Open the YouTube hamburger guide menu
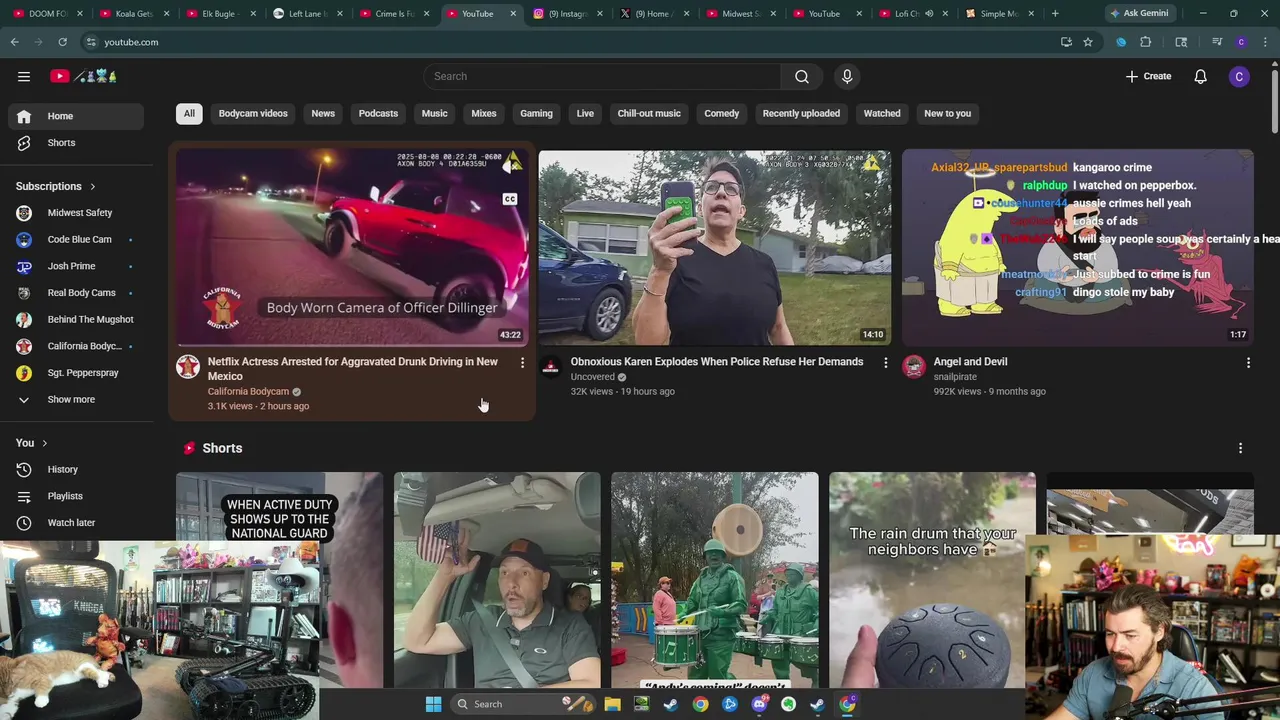The width and height of the screenshot is (1280, 720). pos(24,76)
